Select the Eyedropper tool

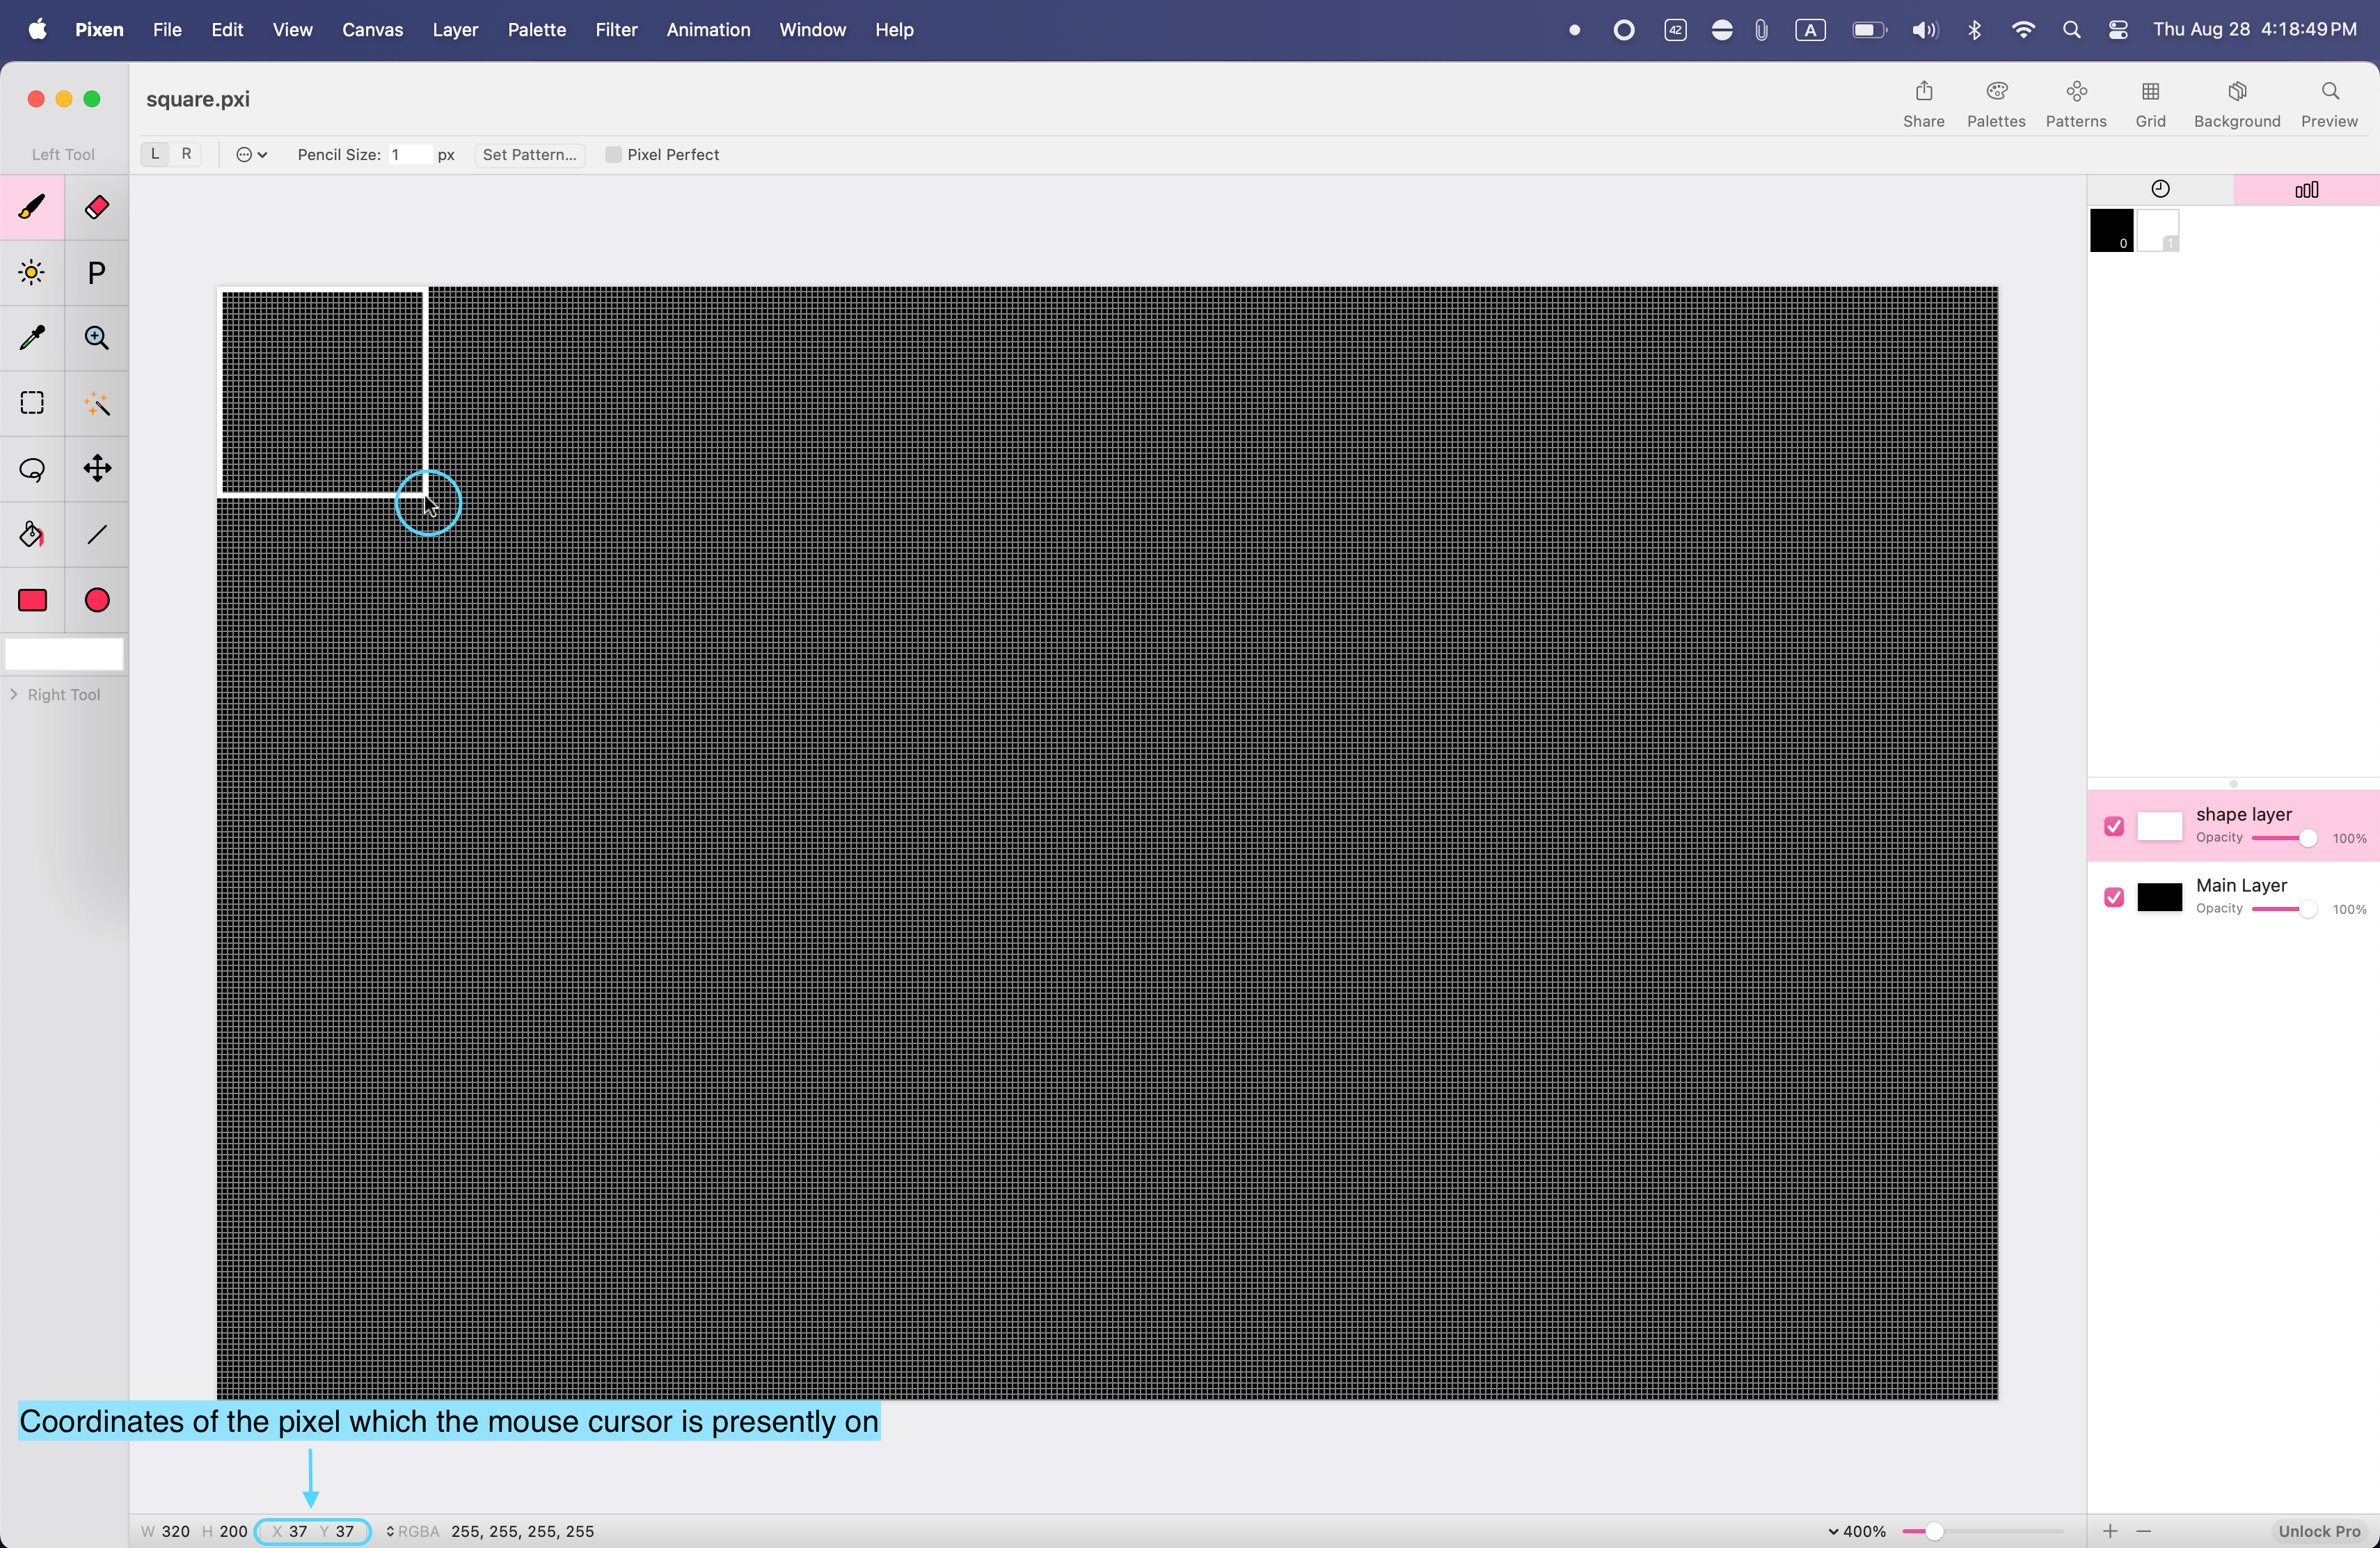coord(32,338)
